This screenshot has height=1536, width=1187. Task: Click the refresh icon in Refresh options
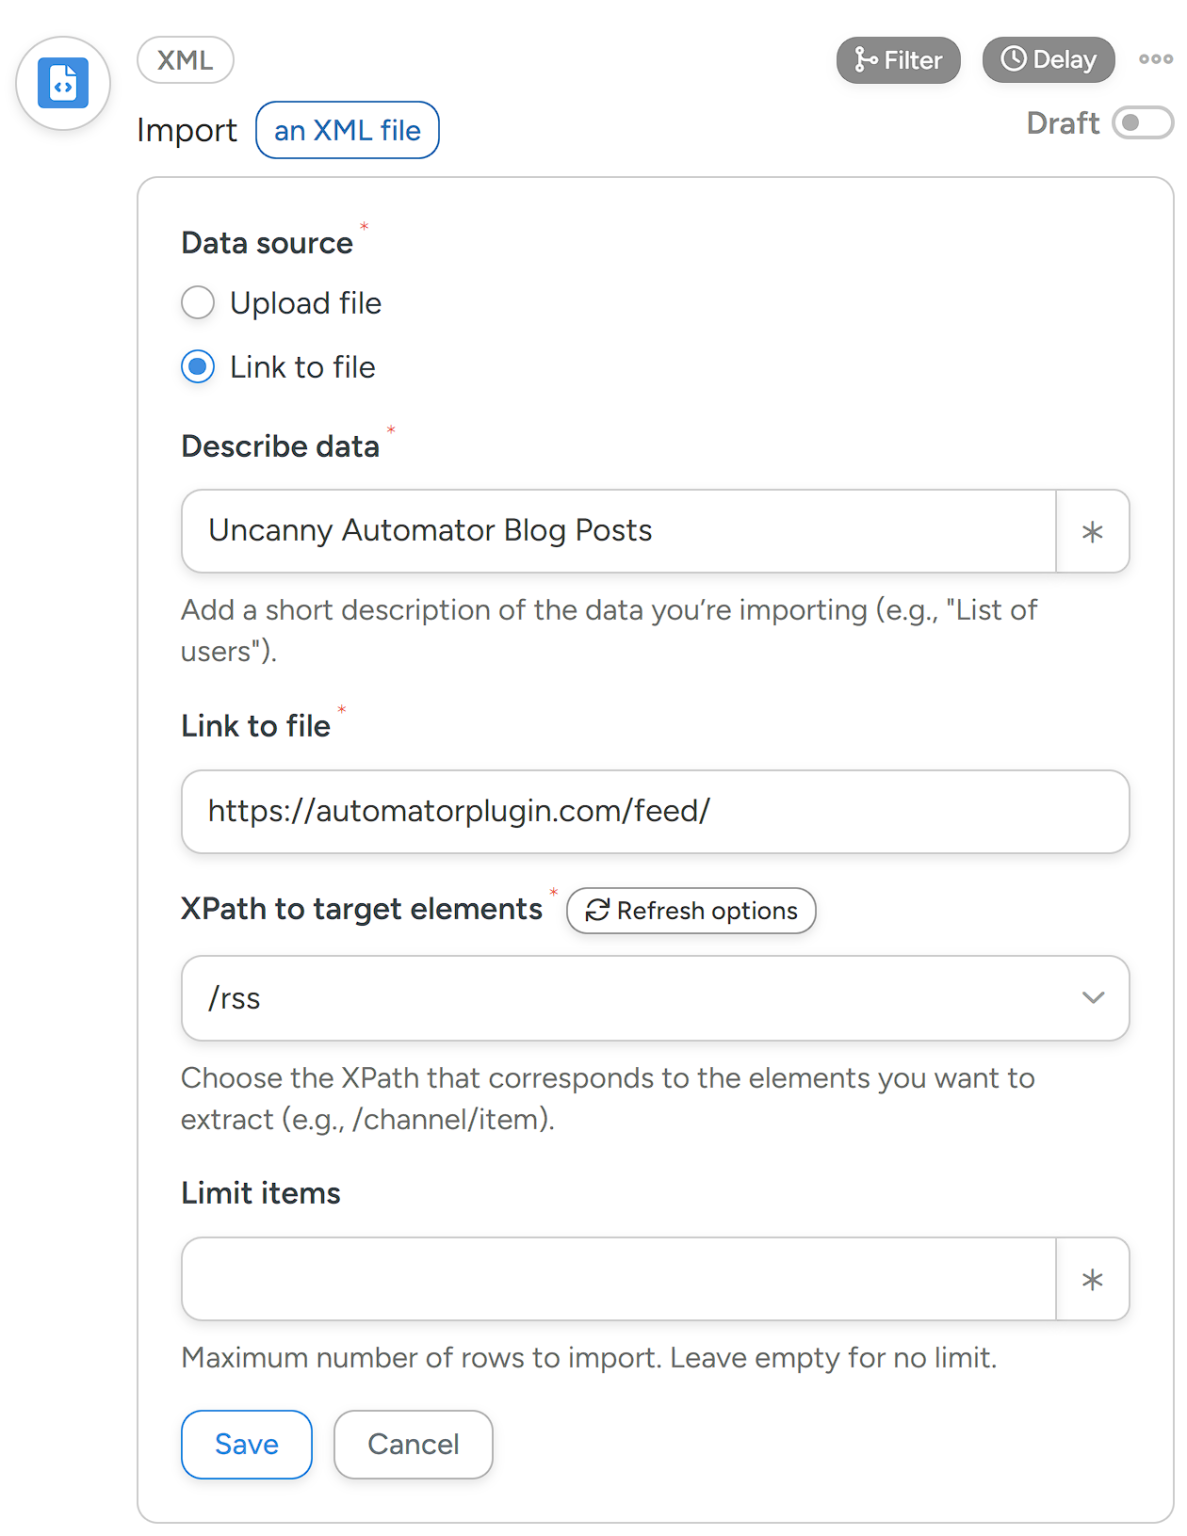[597, 911]
